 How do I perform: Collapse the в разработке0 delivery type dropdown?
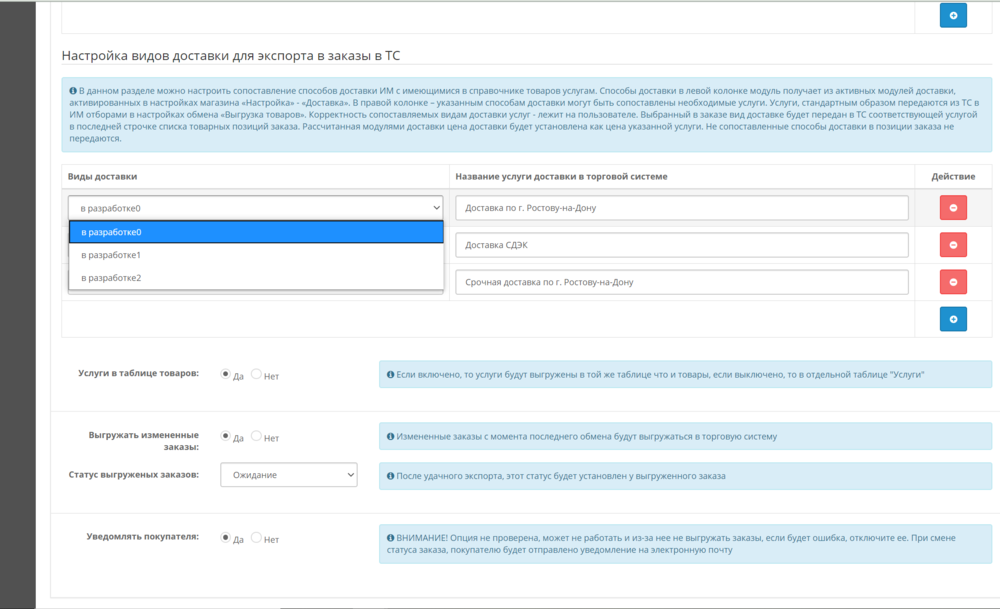coord(255,208)
